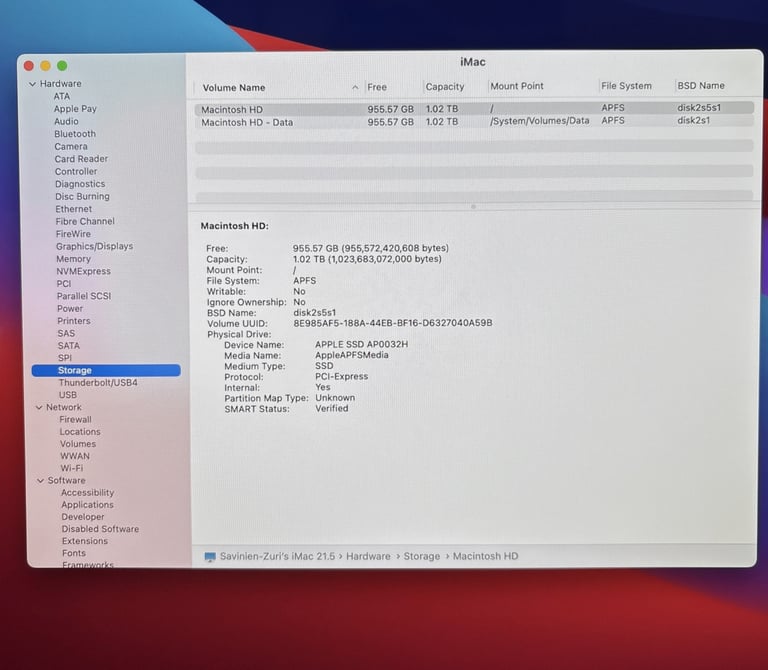The width and height of the screenshot is (768, 670).
Task: Sort by the Mount Point column header
Action: click(517, 86)
